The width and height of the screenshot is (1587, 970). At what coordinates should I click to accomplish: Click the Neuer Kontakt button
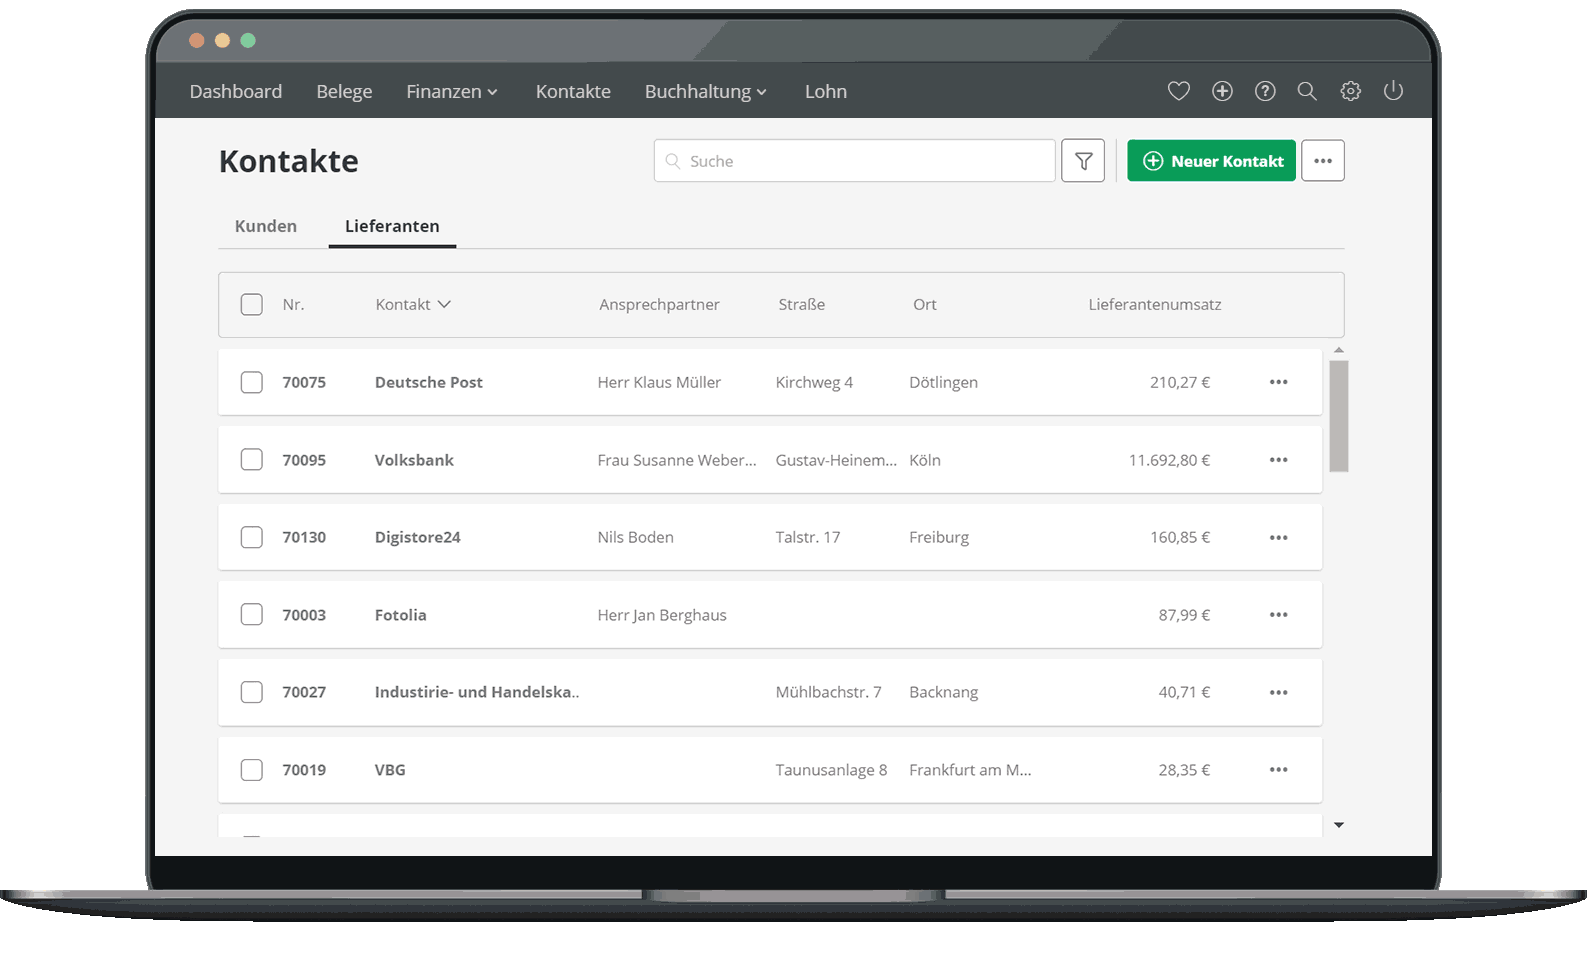pos(1211,161)
